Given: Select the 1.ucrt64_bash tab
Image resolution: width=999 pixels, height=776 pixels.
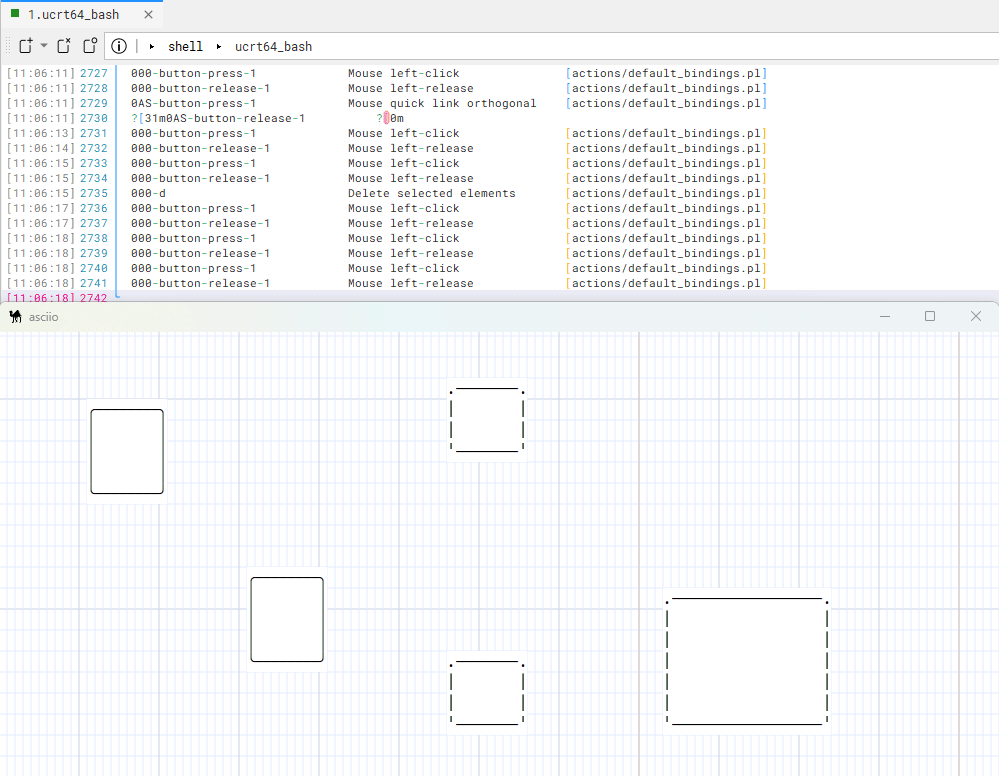Looking at the screenshot, I should (x=72, y=14).
